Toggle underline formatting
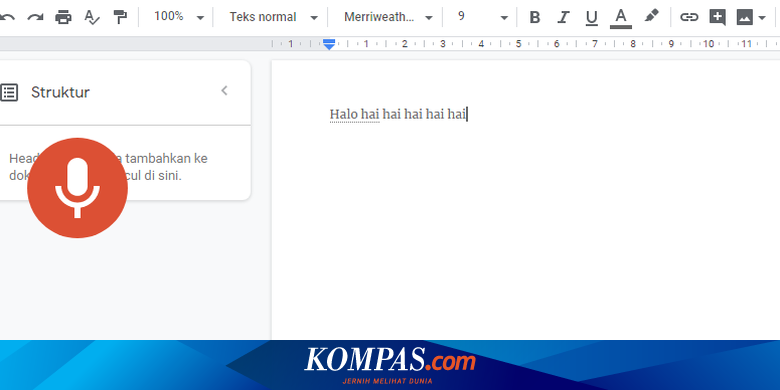This screenshot has height=390, width=780. pyautogui.click(x=591, y=18)
